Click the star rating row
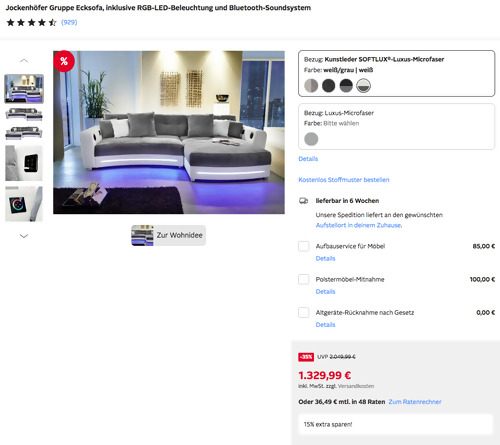 32,22
